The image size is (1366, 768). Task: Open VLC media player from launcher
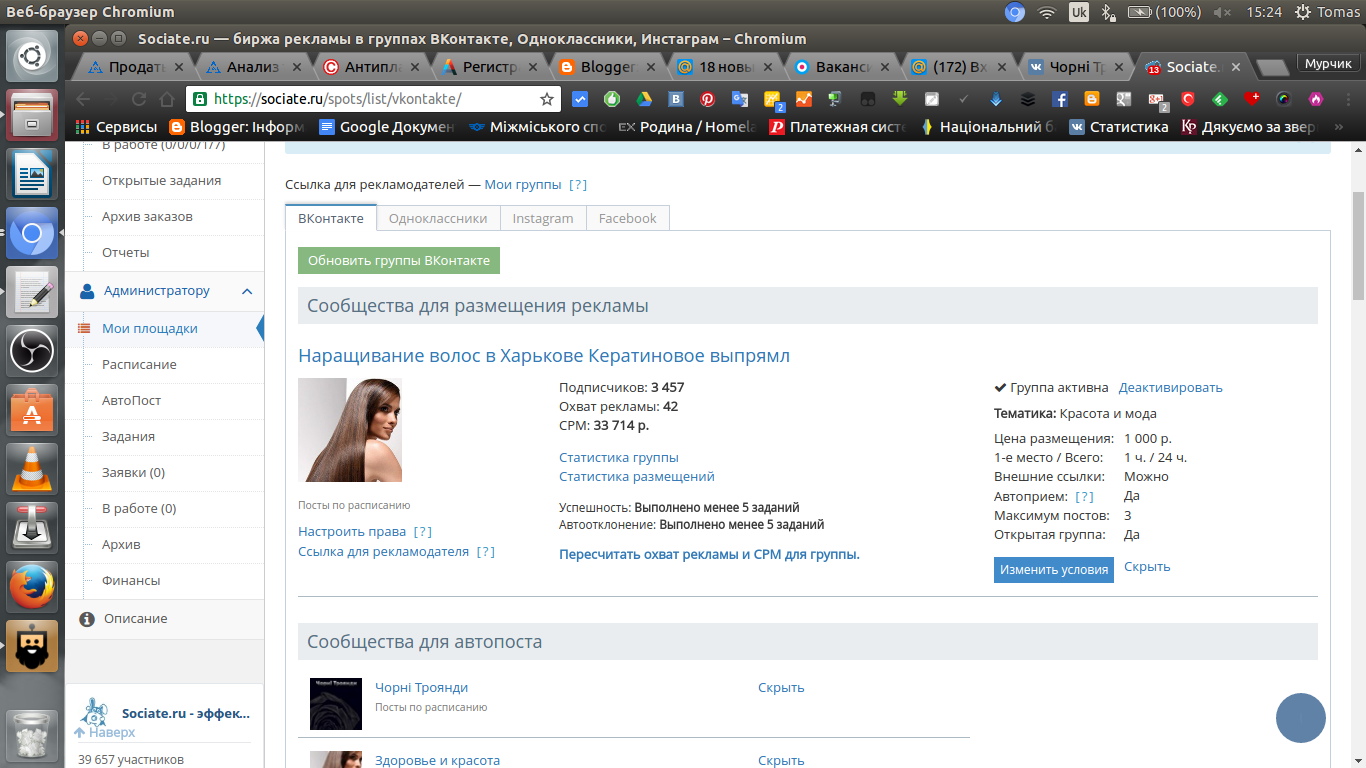coord(33,469)
